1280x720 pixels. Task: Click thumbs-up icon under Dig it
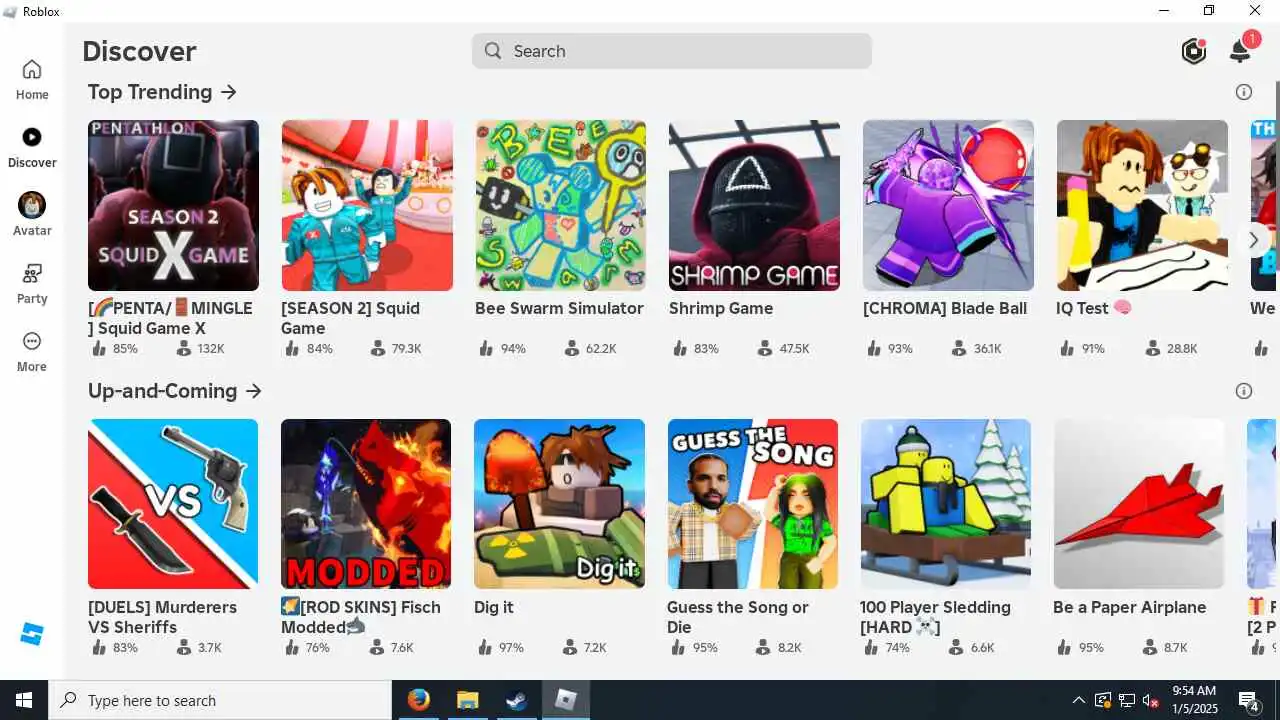(x=485, y=647)
